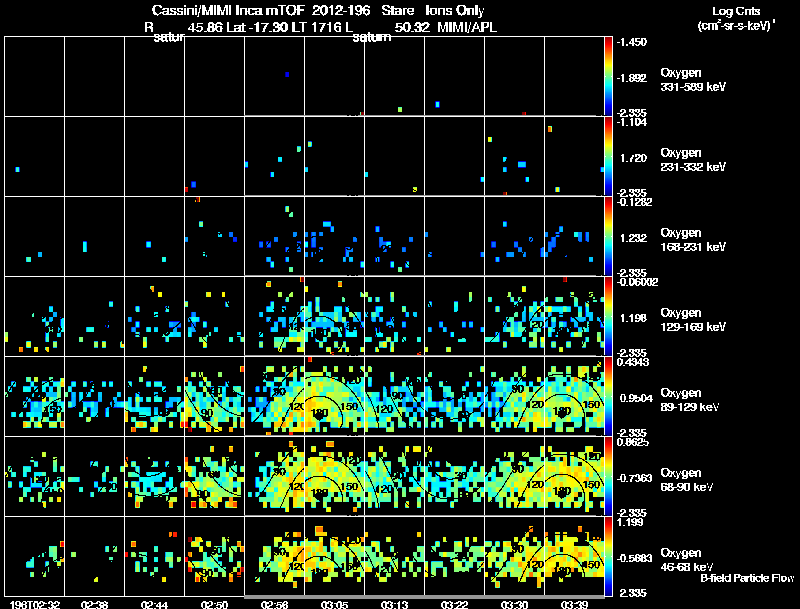Click the 02:50 panel in 46-68 keV row

[214, 556]
